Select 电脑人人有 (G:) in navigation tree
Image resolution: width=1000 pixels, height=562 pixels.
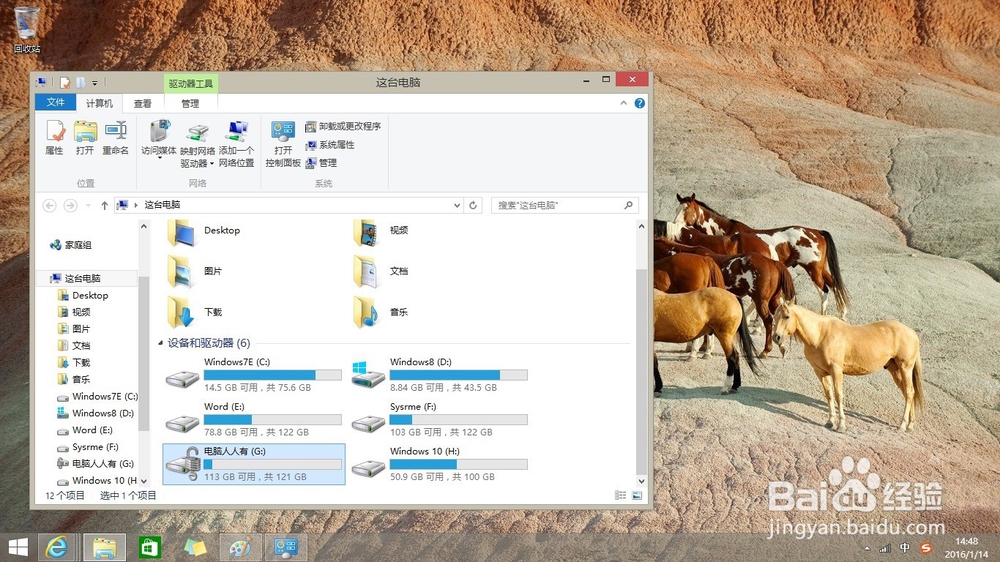pos(96,464)
